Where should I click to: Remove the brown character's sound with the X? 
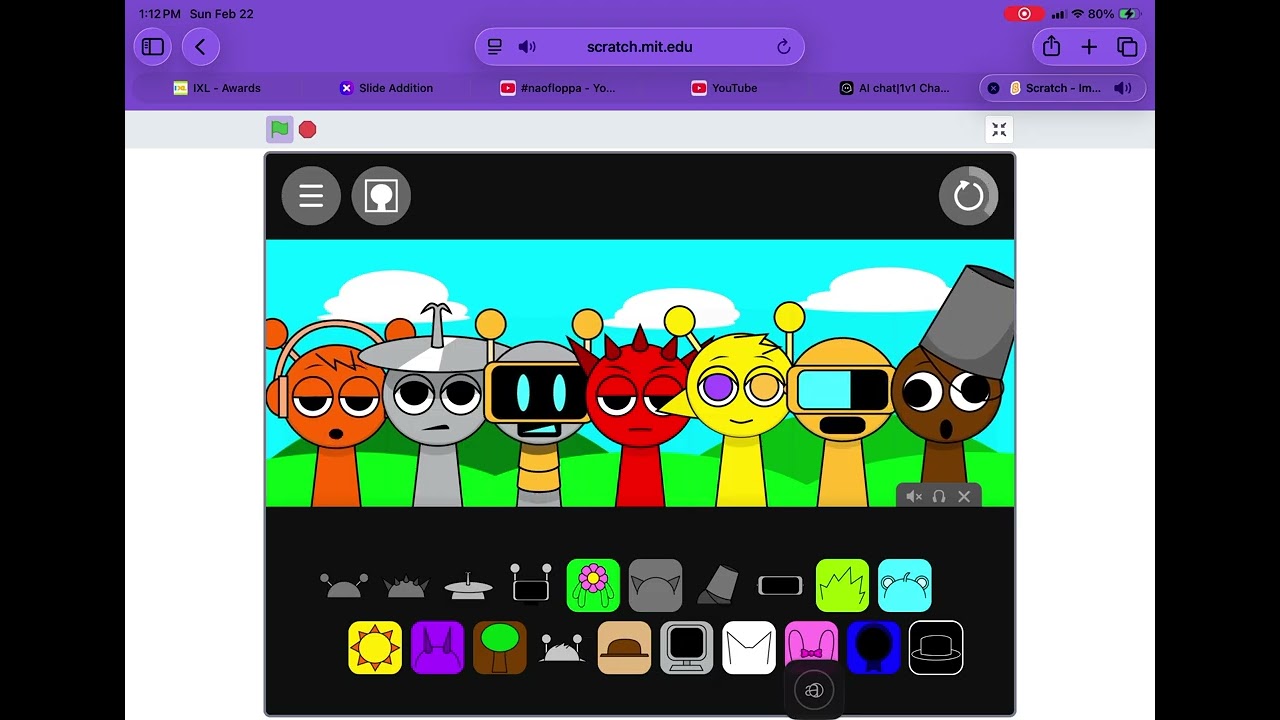964,496
